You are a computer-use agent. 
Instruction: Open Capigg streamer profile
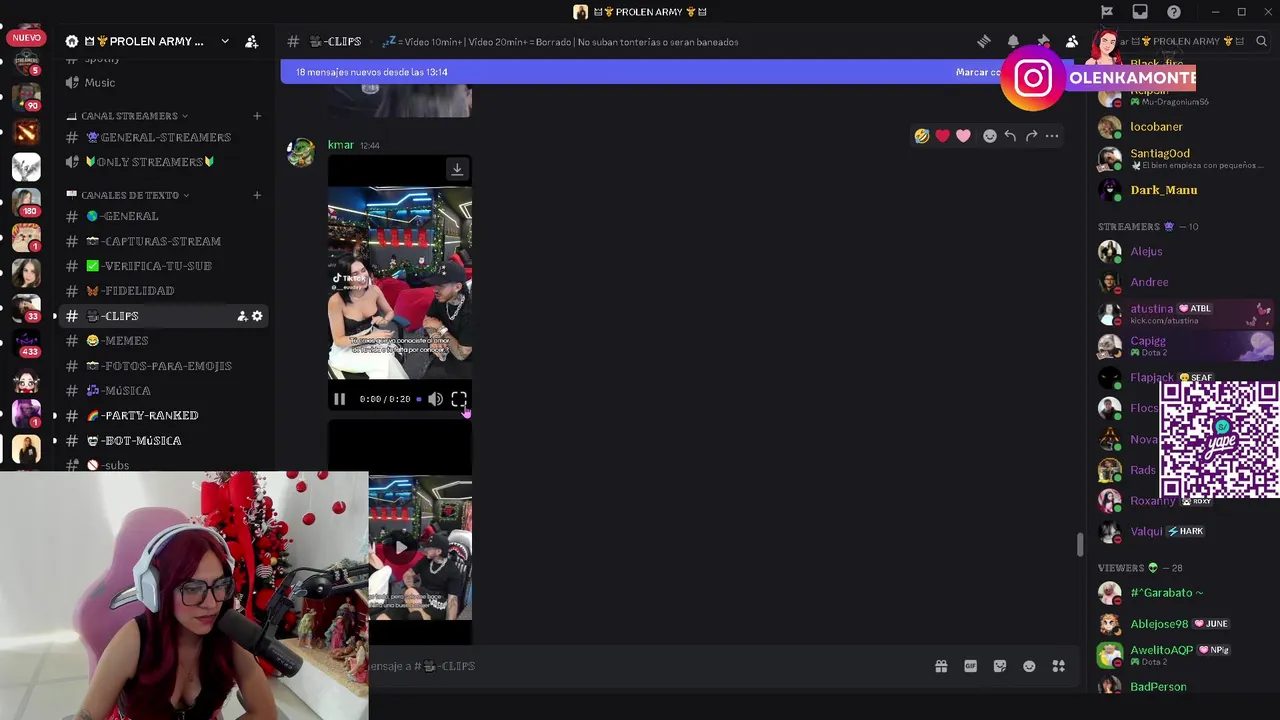coord(1148,341)
